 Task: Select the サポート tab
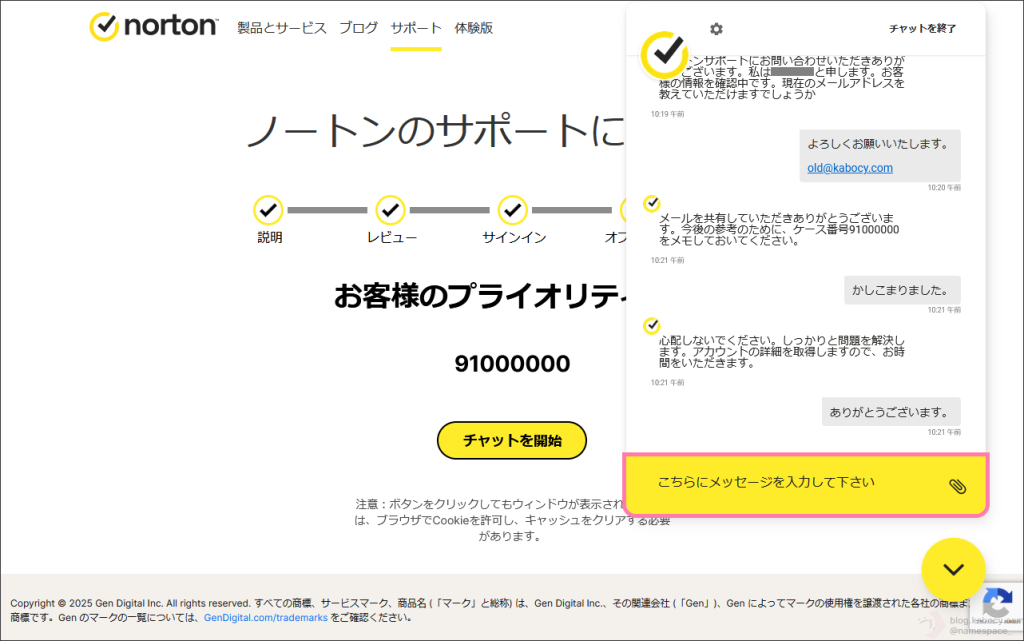click(x=416, y=28)
